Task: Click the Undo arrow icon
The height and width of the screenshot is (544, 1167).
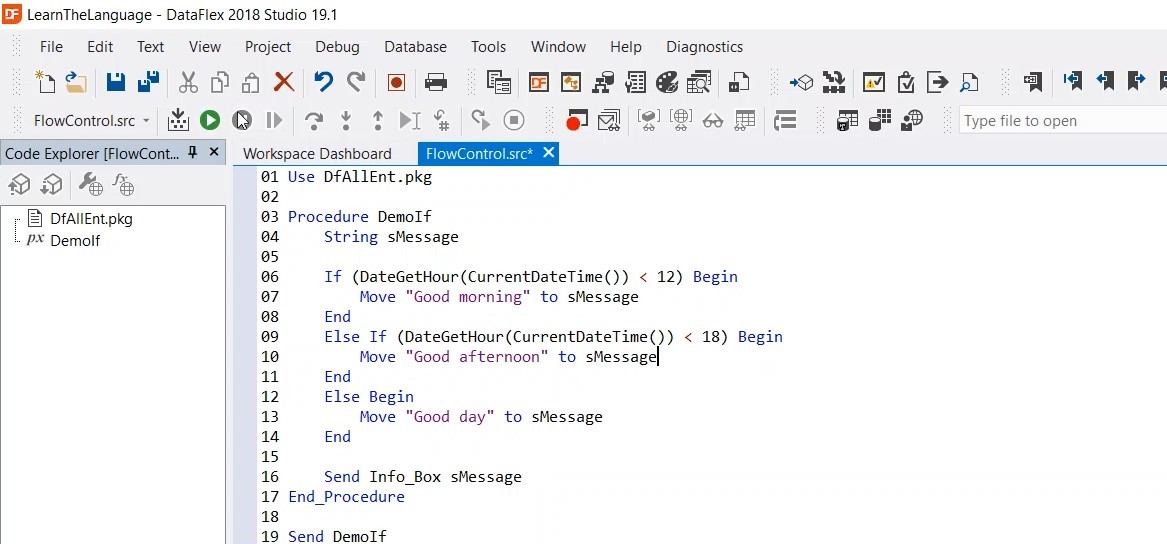Action: [323, 82]
